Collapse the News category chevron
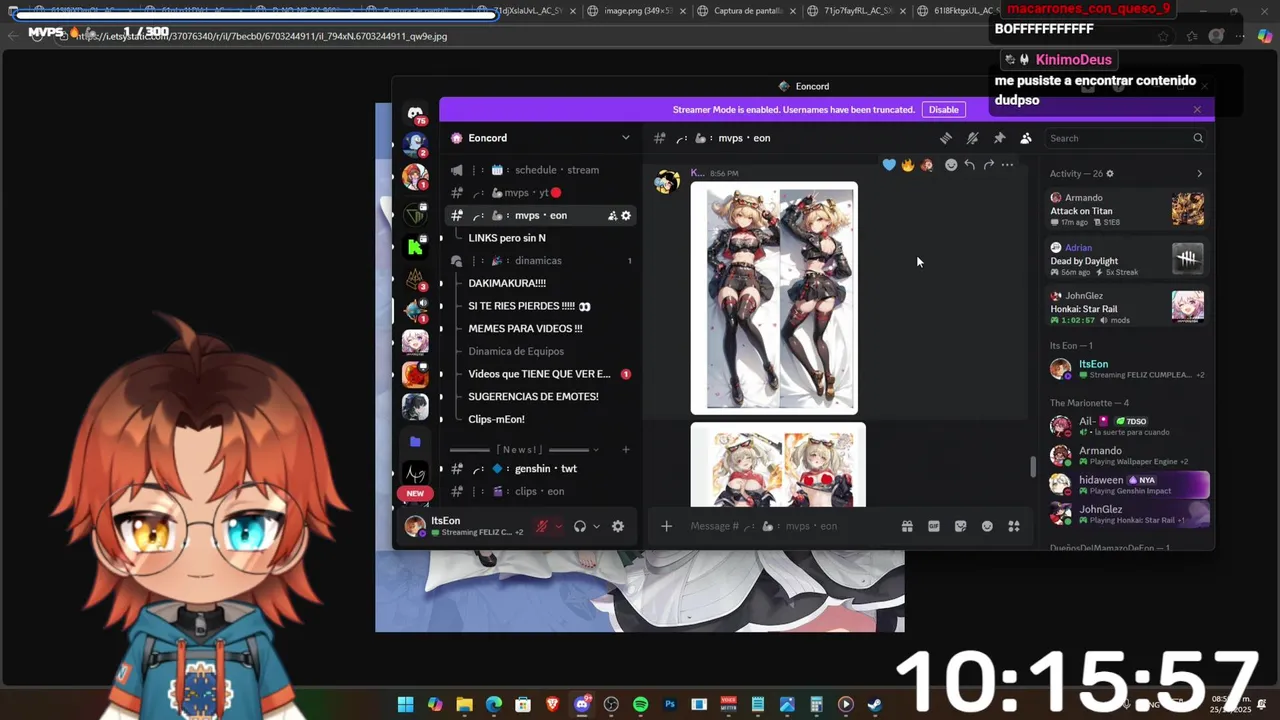Viewport: 1280px width, 720px height. (595, 450)
